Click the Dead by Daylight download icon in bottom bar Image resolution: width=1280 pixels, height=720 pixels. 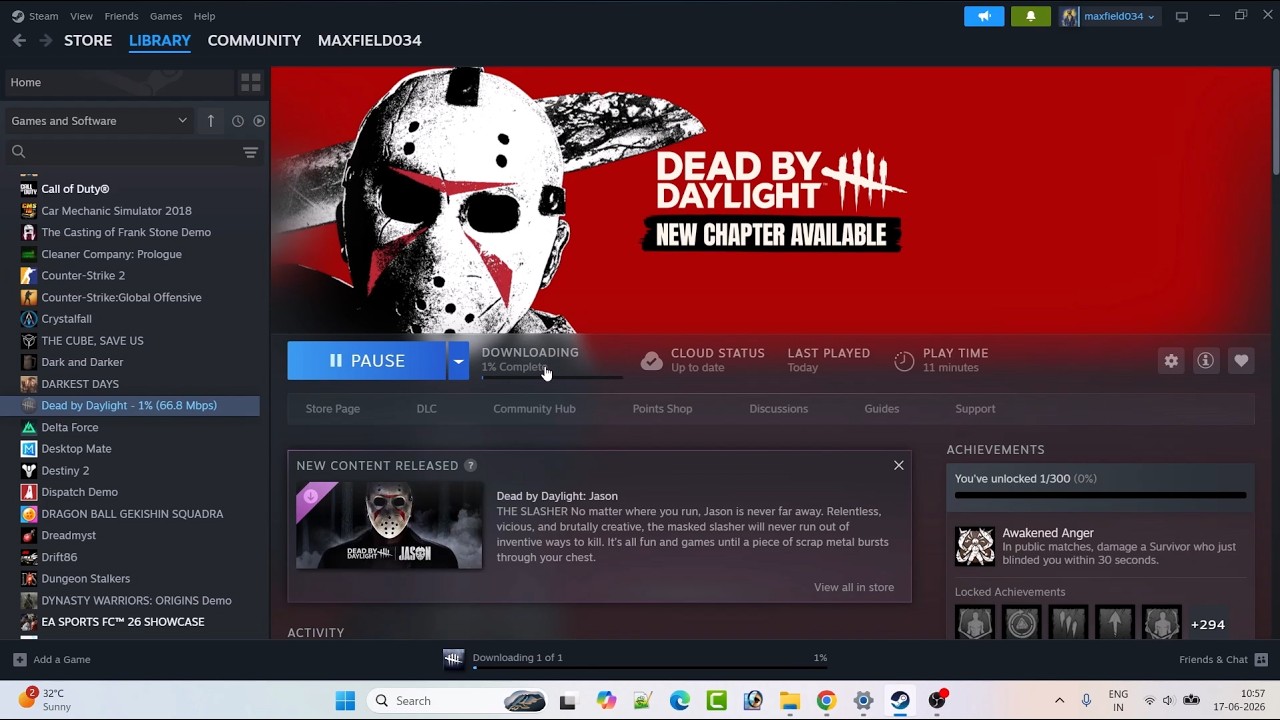point(454,658)
